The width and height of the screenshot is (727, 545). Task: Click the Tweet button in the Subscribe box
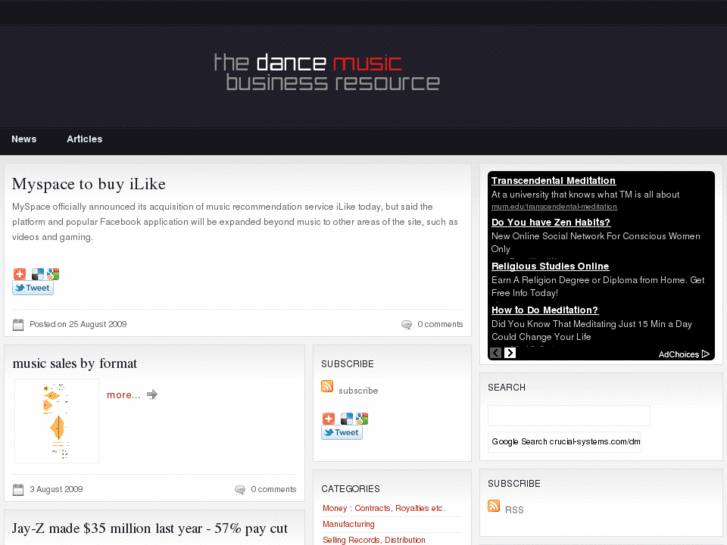pyautogui.click(x=342, y=433)
